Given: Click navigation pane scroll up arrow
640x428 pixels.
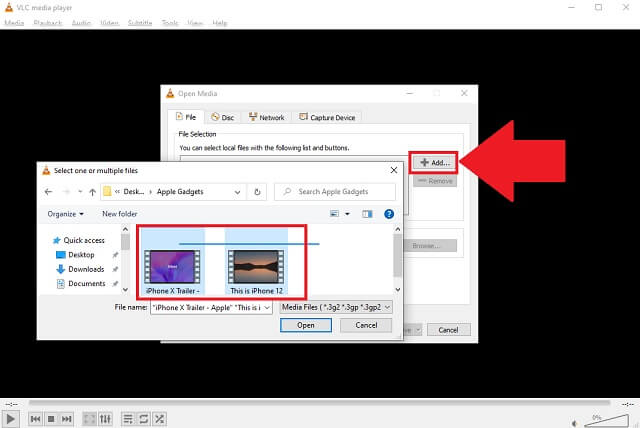Looking at the screenshot, I should (x=125, y=229).
